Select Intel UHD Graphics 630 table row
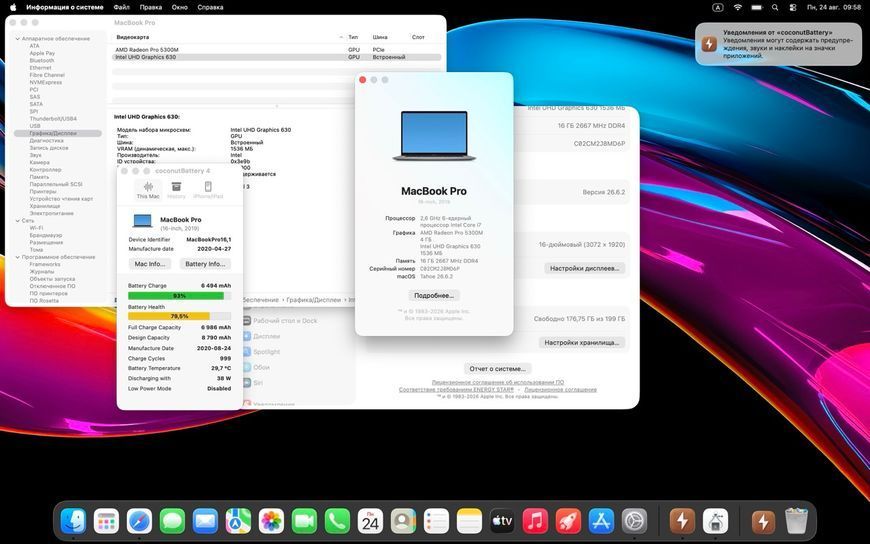 click(x=276, y=57)
